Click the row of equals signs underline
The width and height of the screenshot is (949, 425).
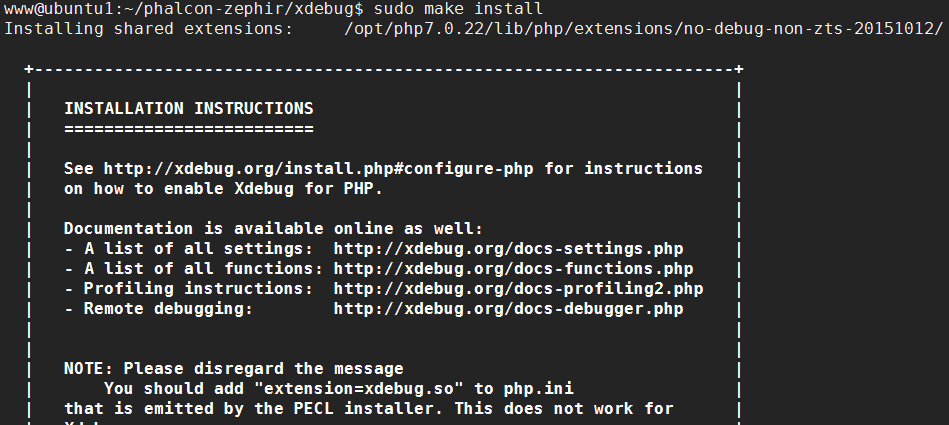[189, 129]
